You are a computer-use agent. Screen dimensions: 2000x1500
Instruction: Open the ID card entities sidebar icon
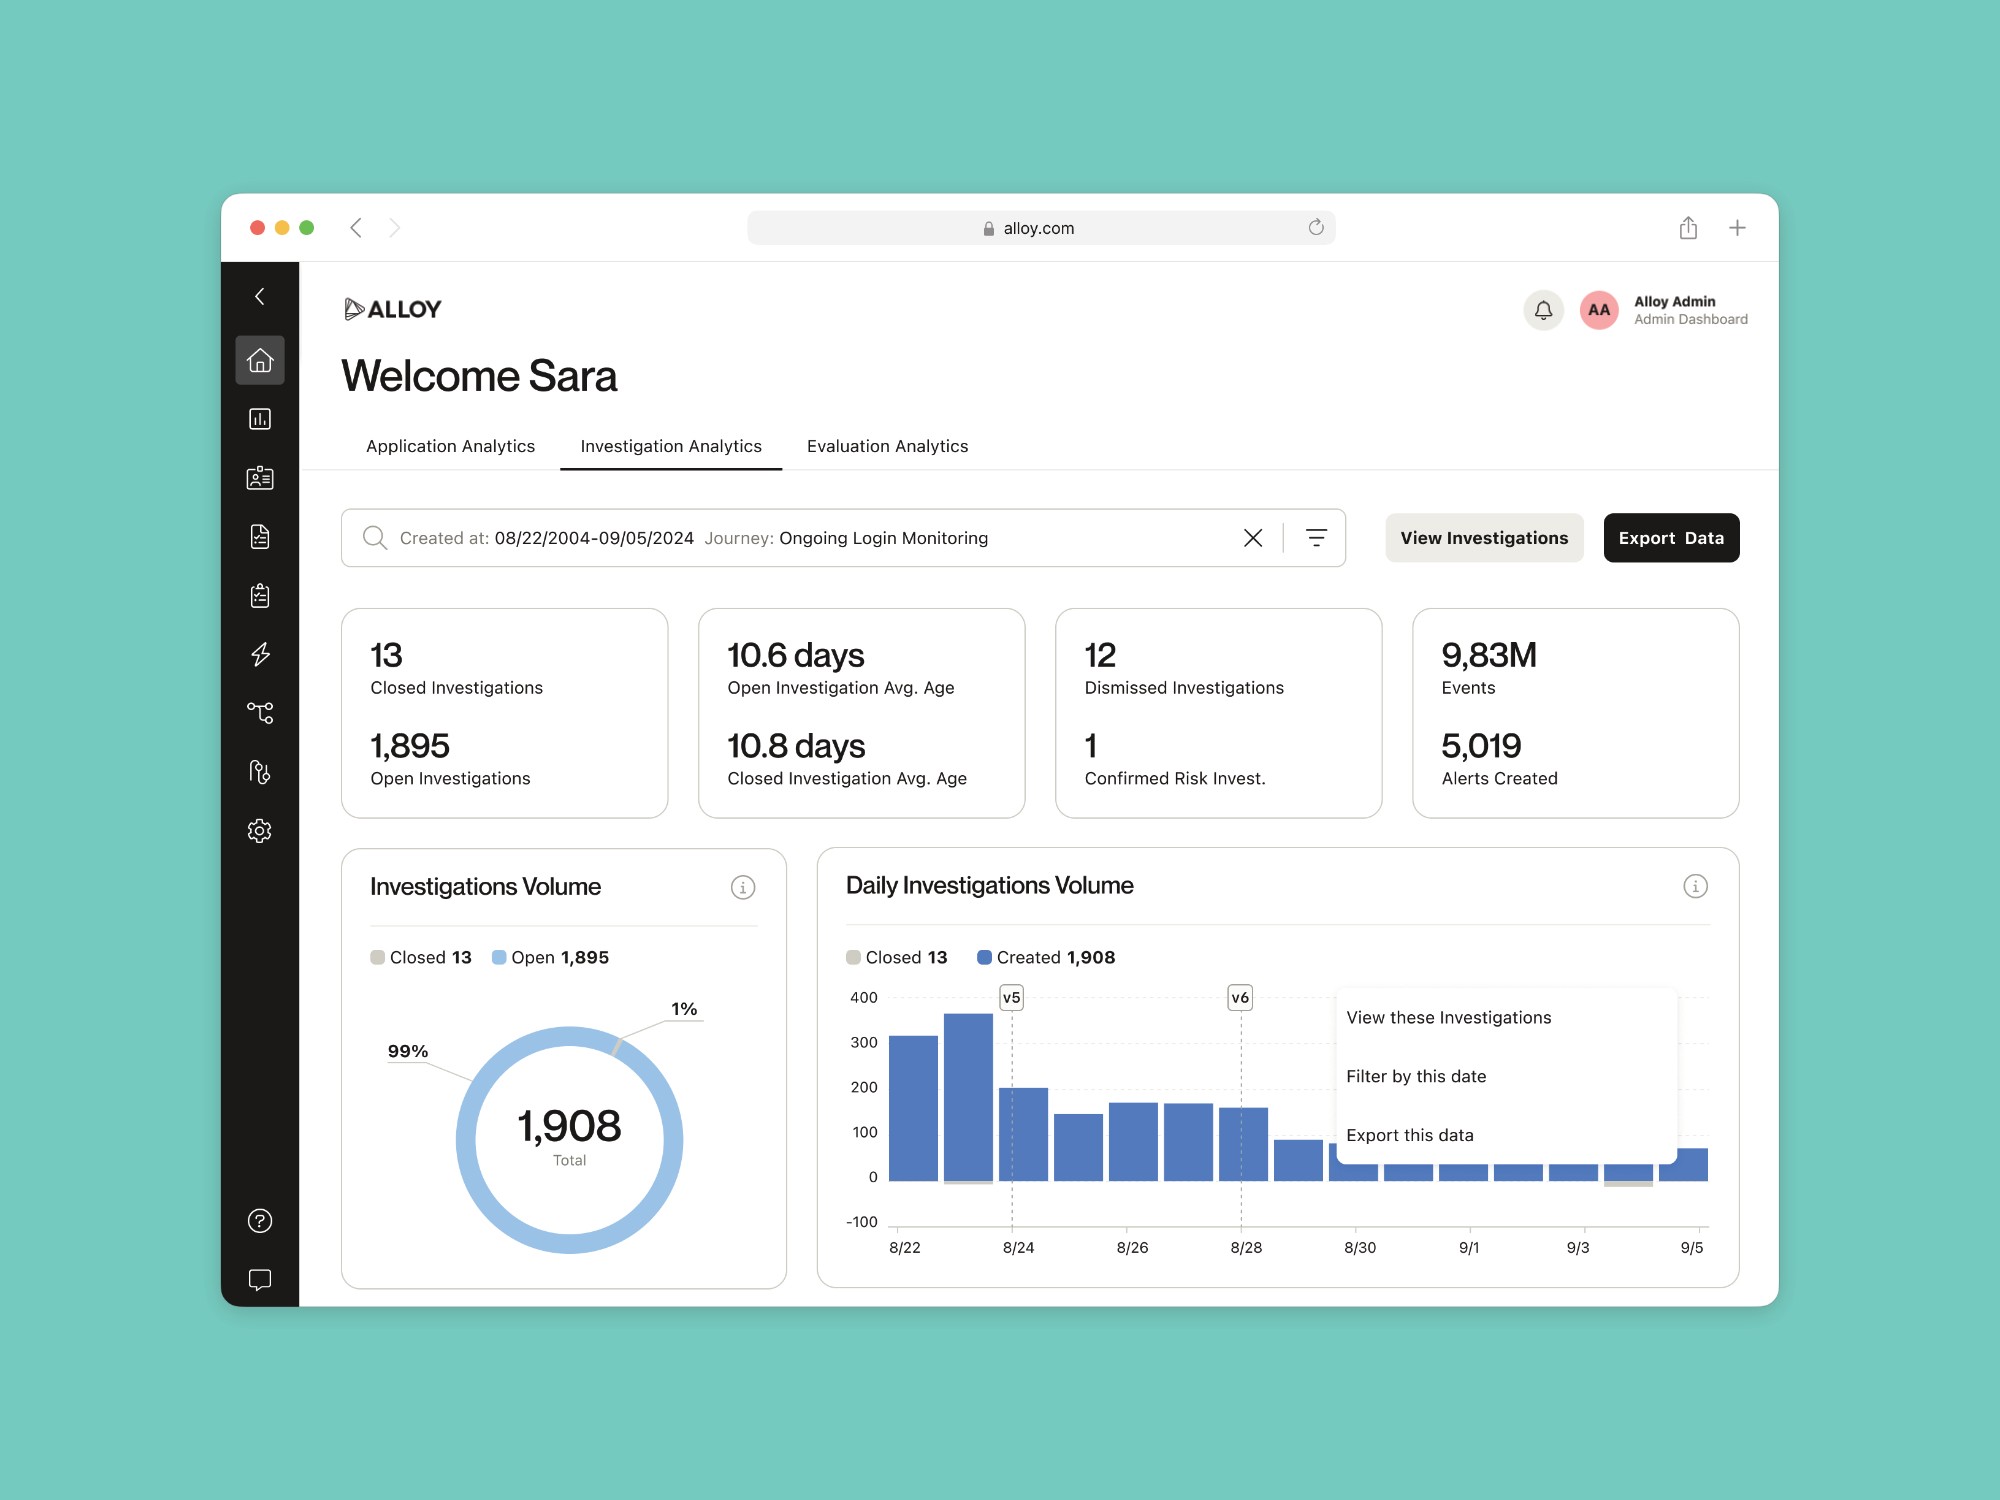[x=260, y=478]
